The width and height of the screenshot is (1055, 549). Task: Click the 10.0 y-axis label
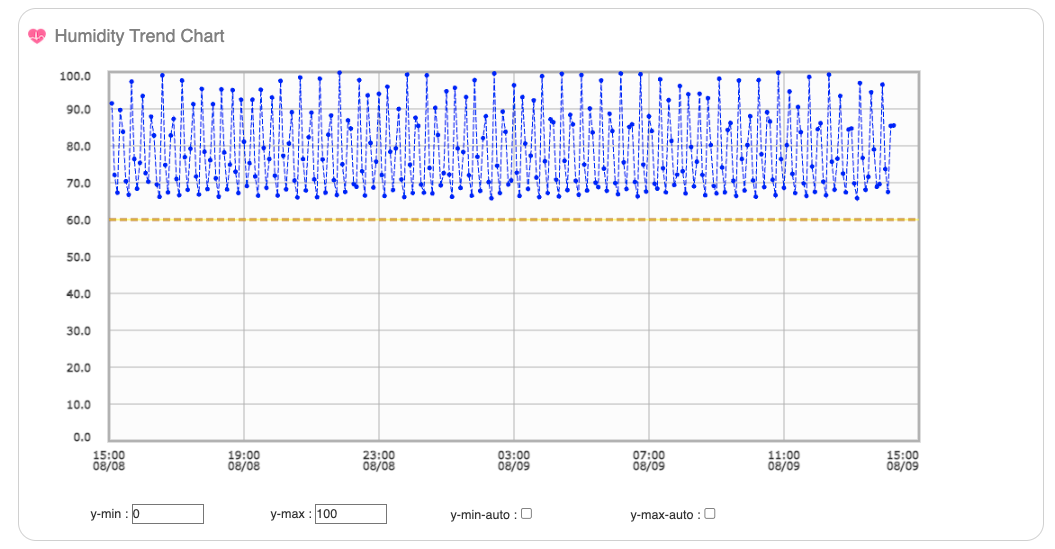(x=78, y=404)
